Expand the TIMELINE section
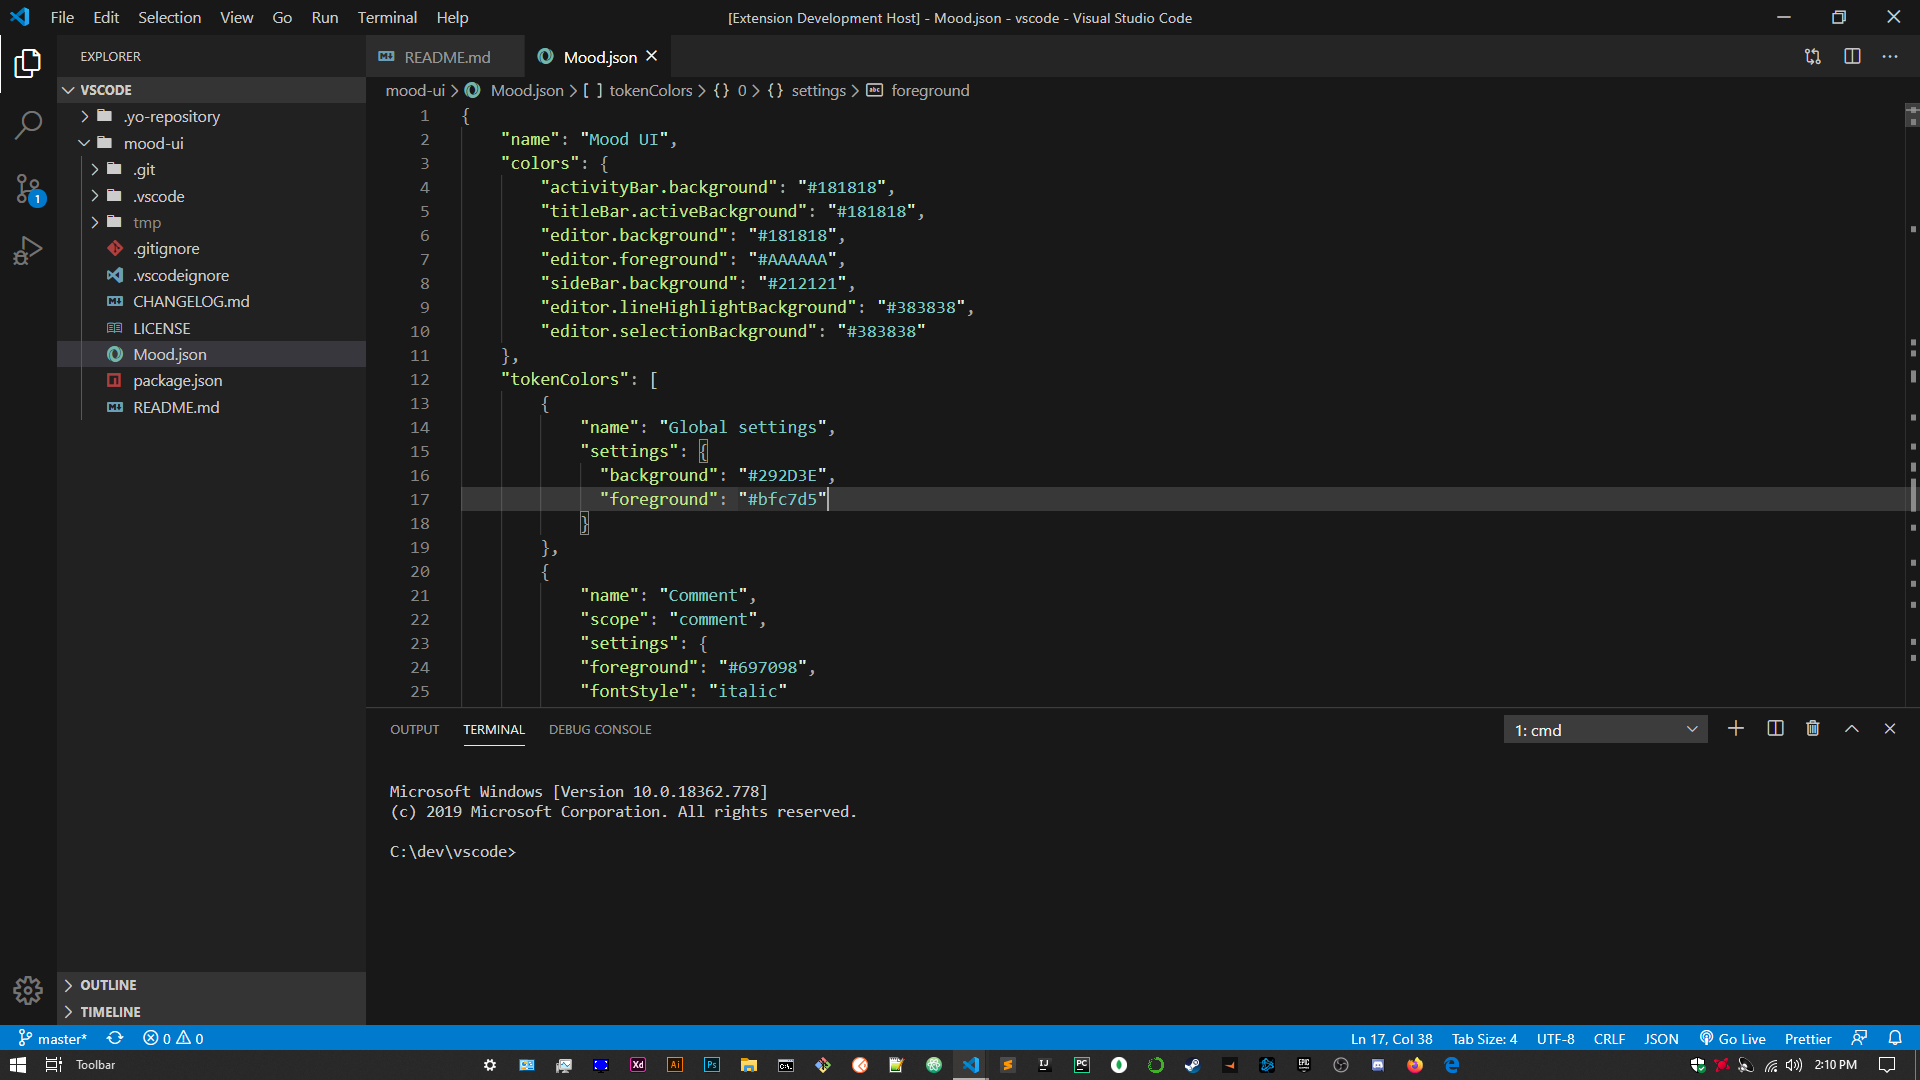Screen dimensions: 1920x1080 click(x=212, y=1012)
